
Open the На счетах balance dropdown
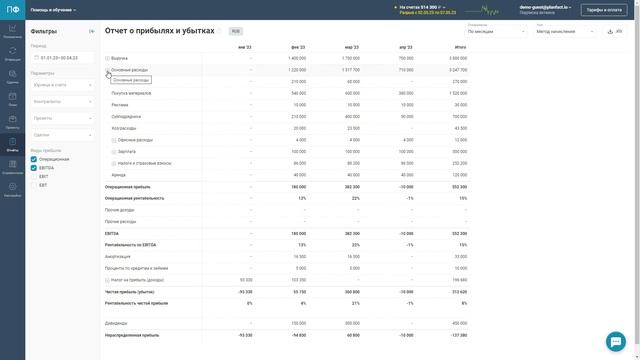pos(421,7)
